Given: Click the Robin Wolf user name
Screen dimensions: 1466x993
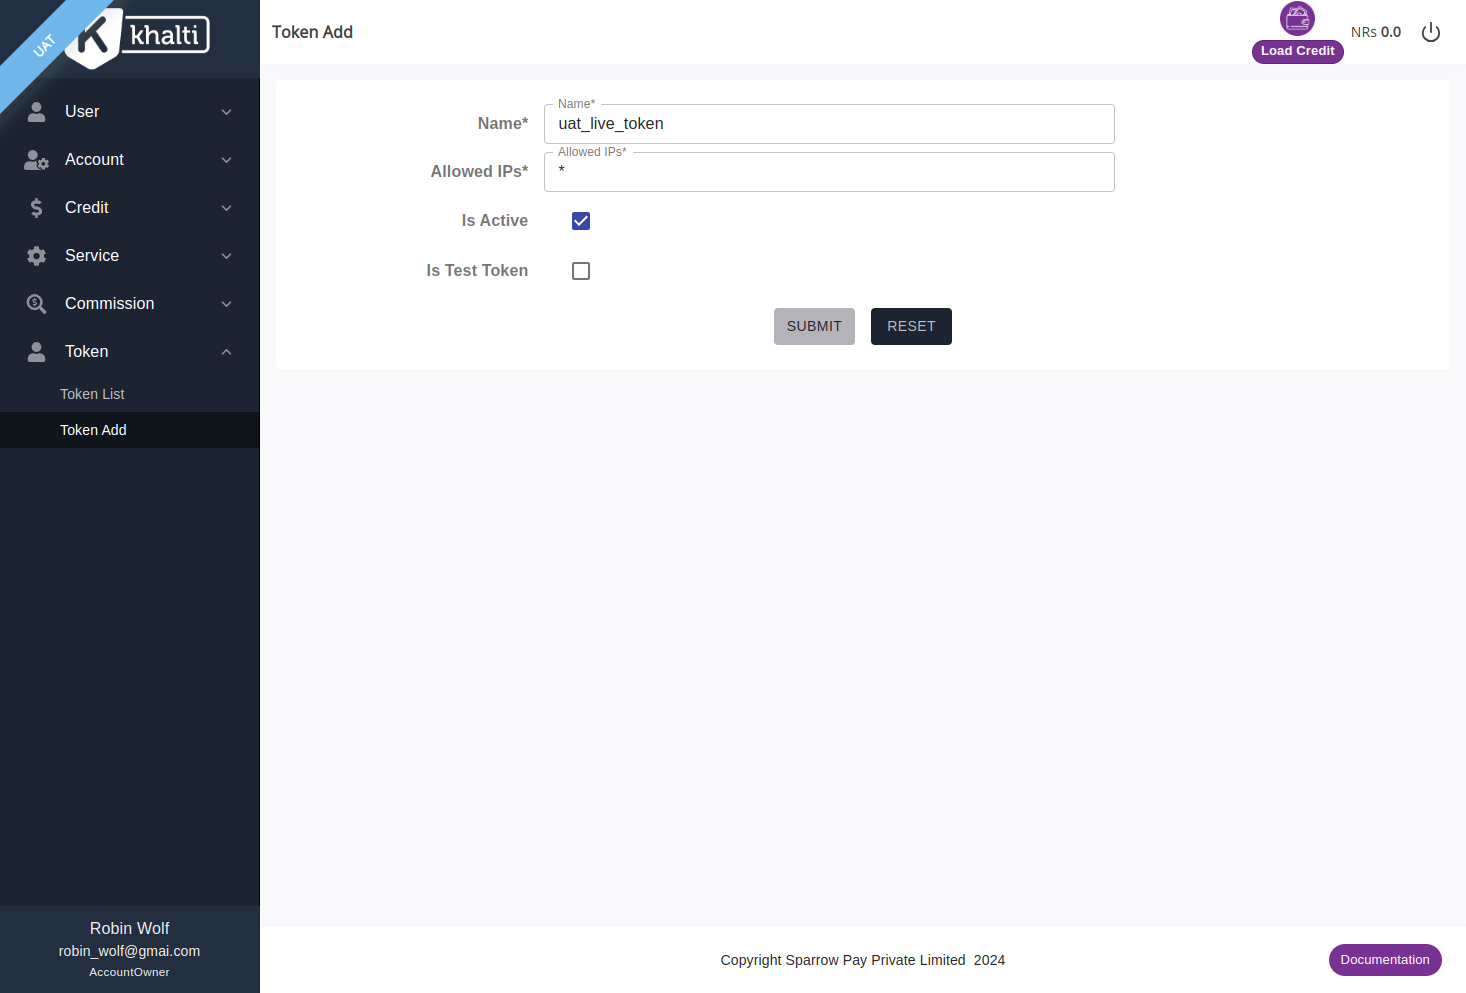Looking at the screenshot, I should tap(130, 929).
